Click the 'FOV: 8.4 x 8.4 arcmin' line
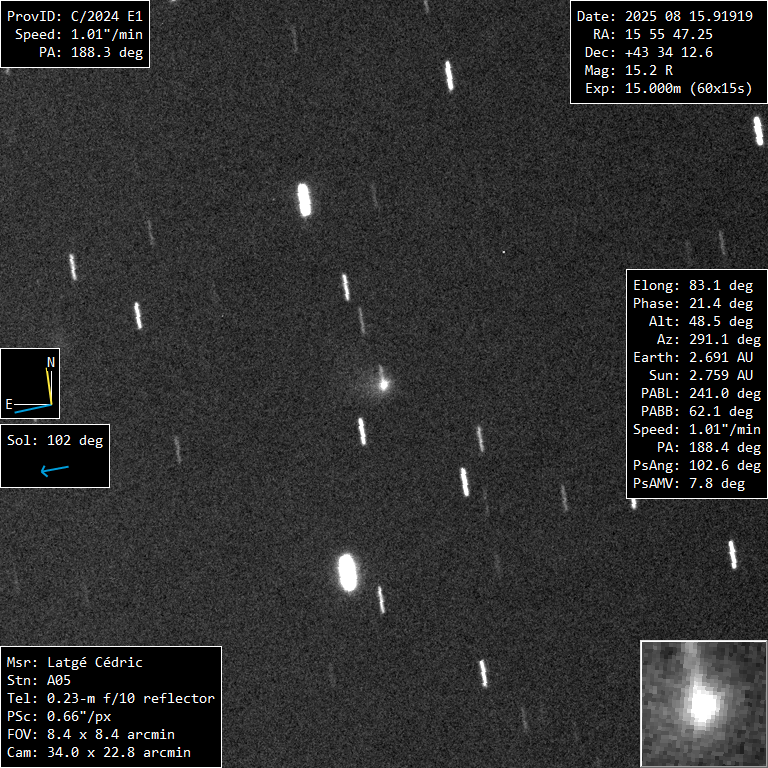The image size is (768, 768). (91, 735)
